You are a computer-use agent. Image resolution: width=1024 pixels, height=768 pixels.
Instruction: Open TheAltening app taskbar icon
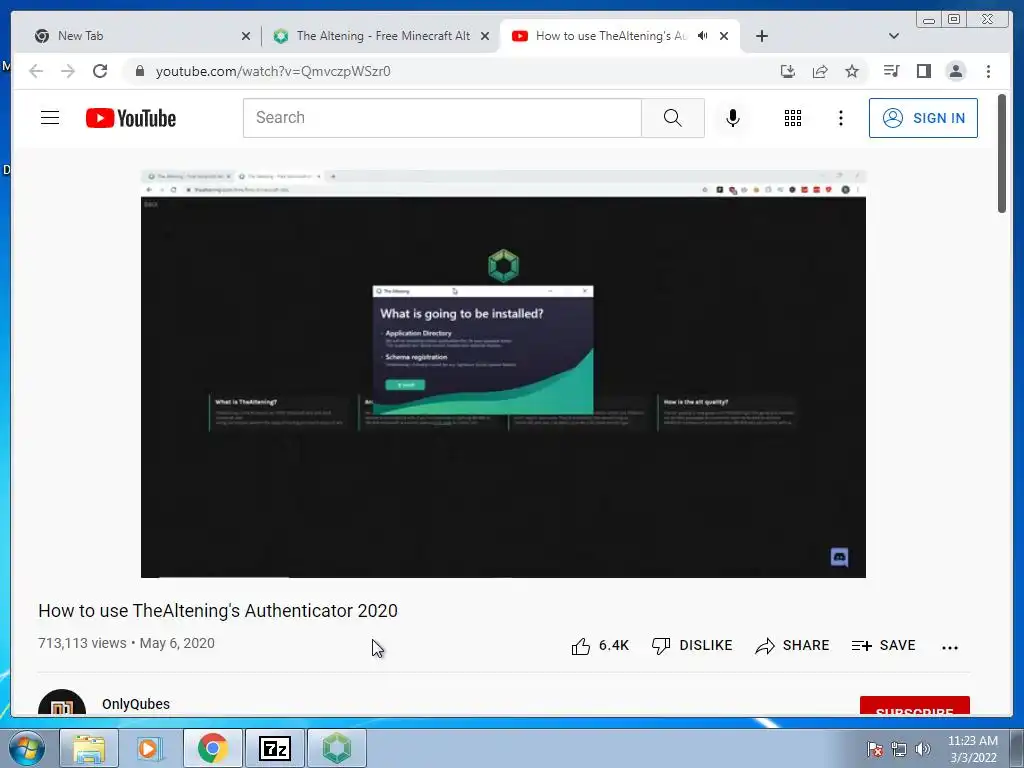click(x=336, y=748)
